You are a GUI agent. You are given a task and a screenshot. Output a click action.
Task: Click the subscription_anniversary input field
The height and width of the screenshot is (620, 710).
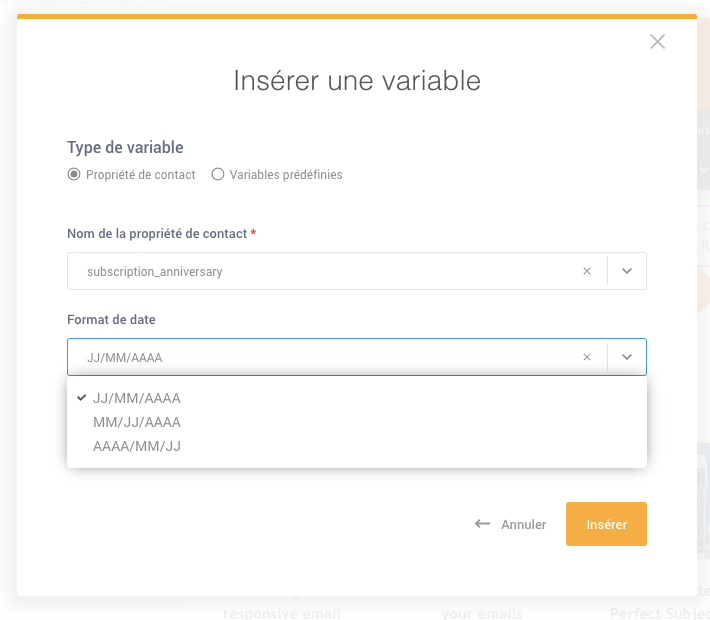click(x=324, y=271)
